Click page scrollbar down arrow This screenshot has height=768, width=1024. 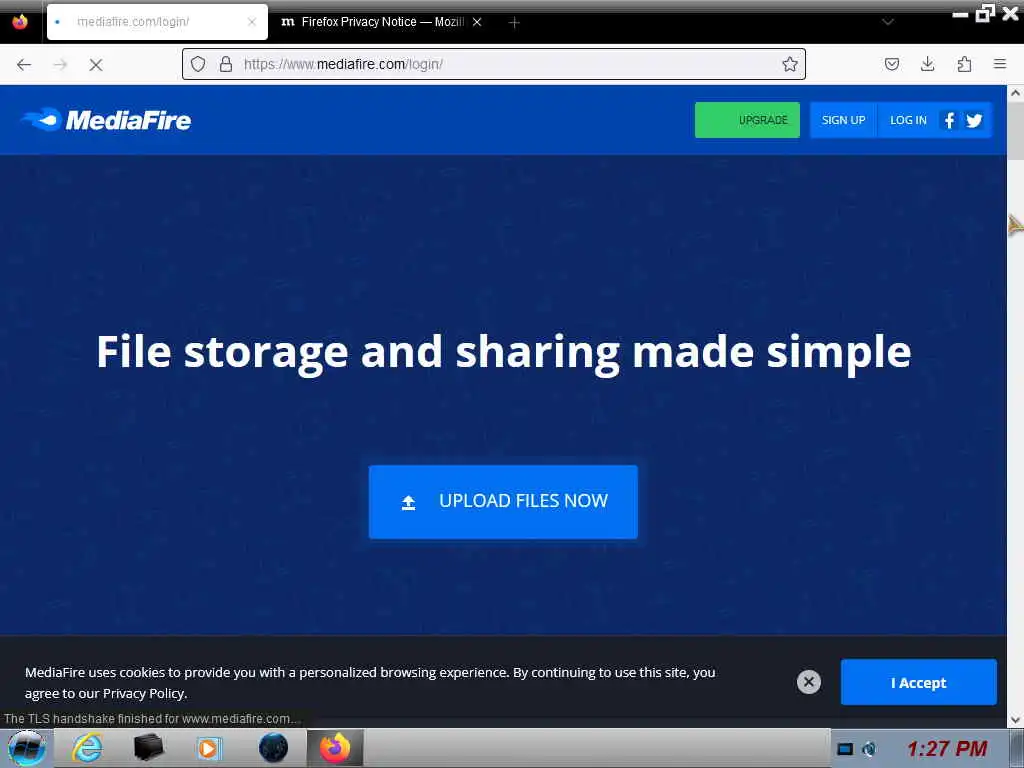coord(1016,720)
